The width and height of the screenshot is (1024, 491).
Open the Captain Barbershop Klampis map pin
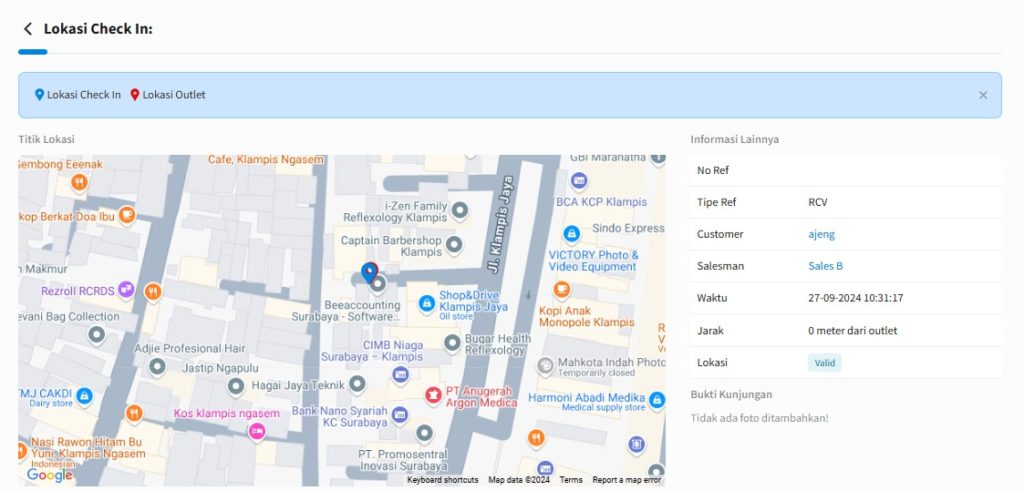(x=453, y=246)
